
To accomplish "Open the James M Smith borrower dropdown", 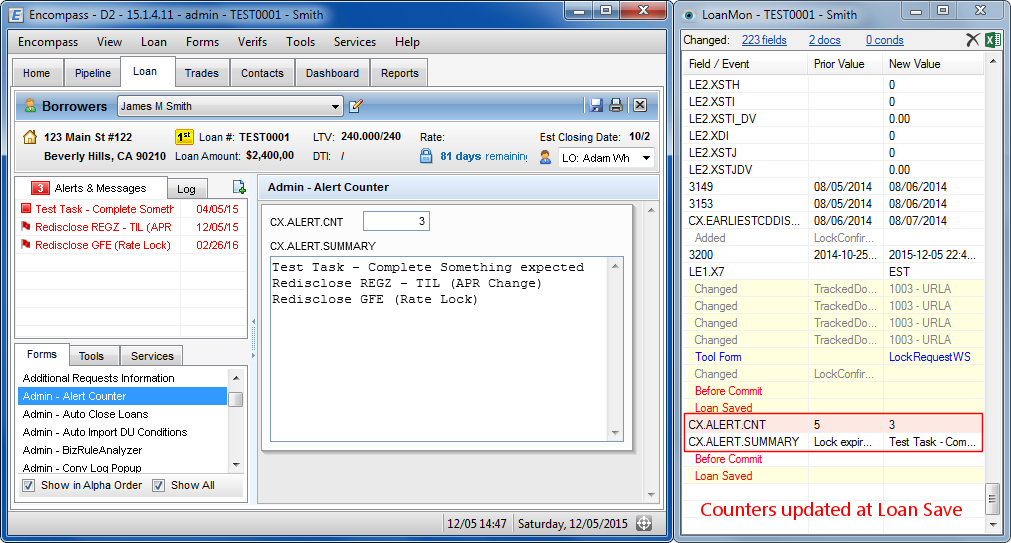I will click(335, 106).
